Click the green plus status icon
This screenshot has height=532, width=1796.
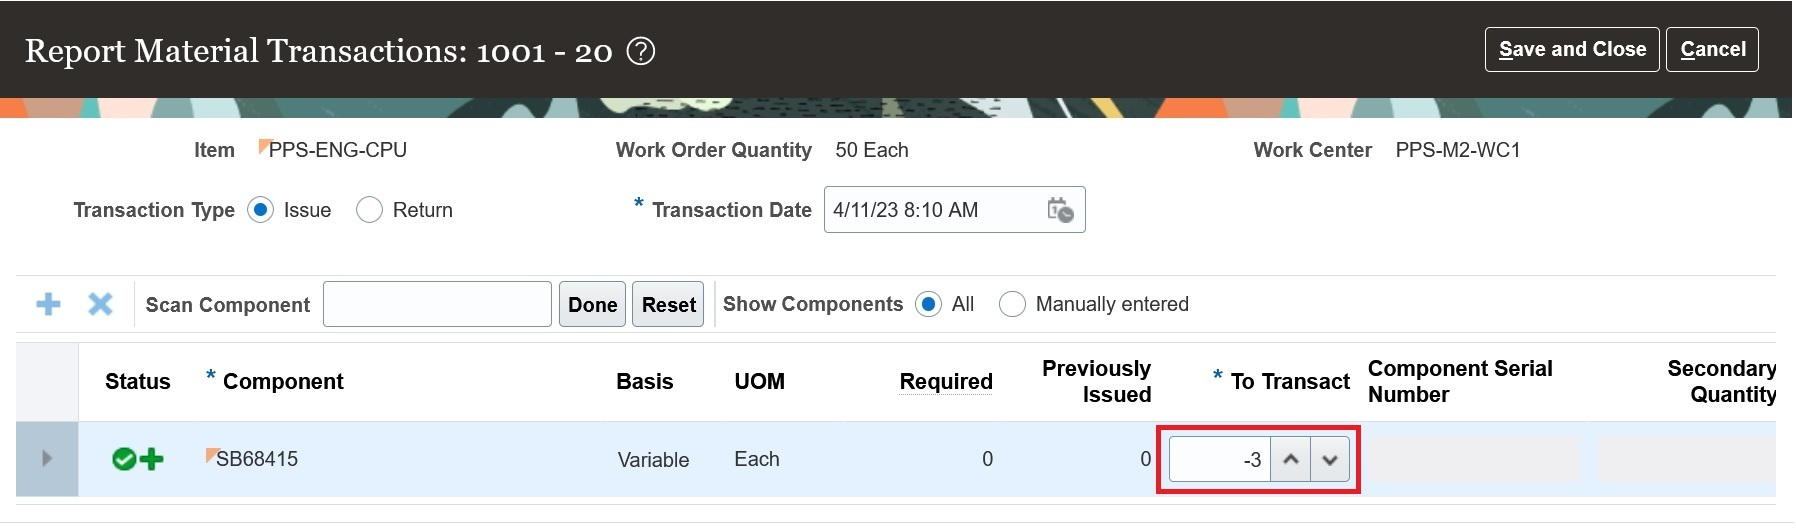click(151, 459)
